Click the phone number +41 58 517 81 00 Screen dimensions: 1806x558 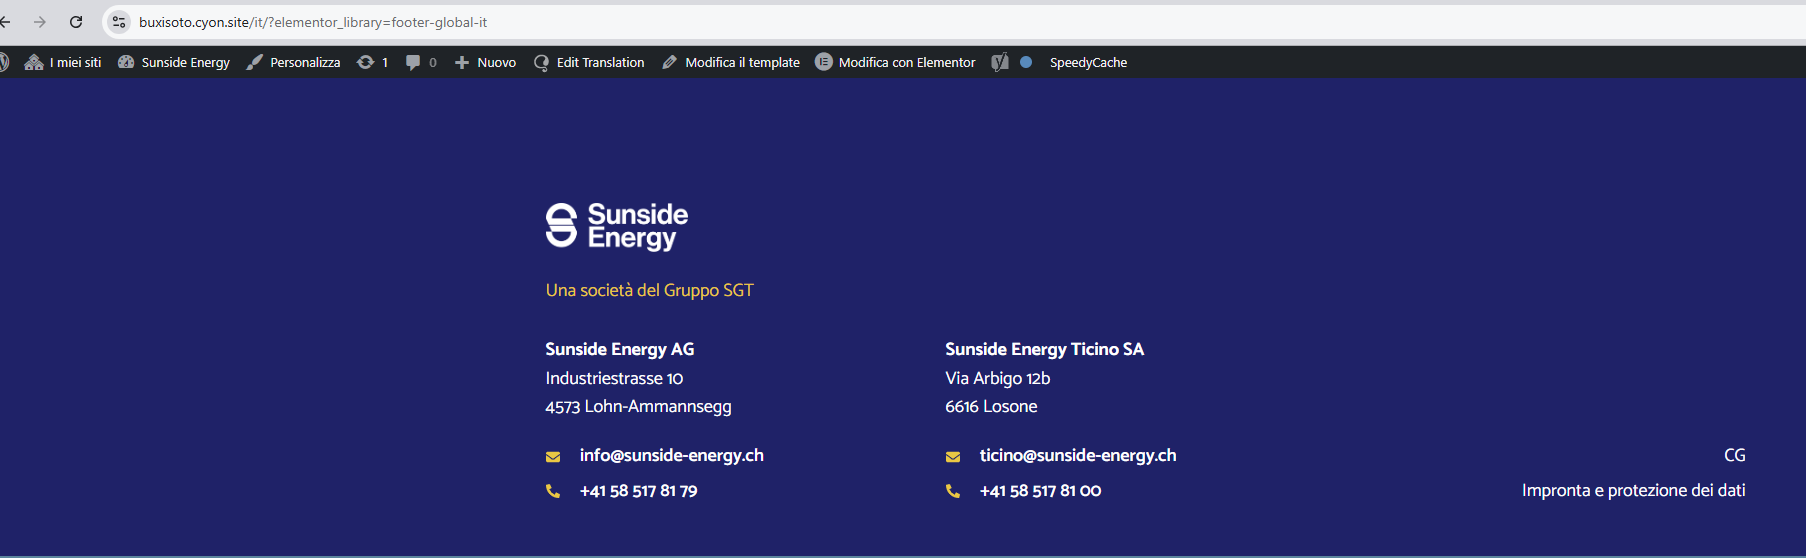1040,491
